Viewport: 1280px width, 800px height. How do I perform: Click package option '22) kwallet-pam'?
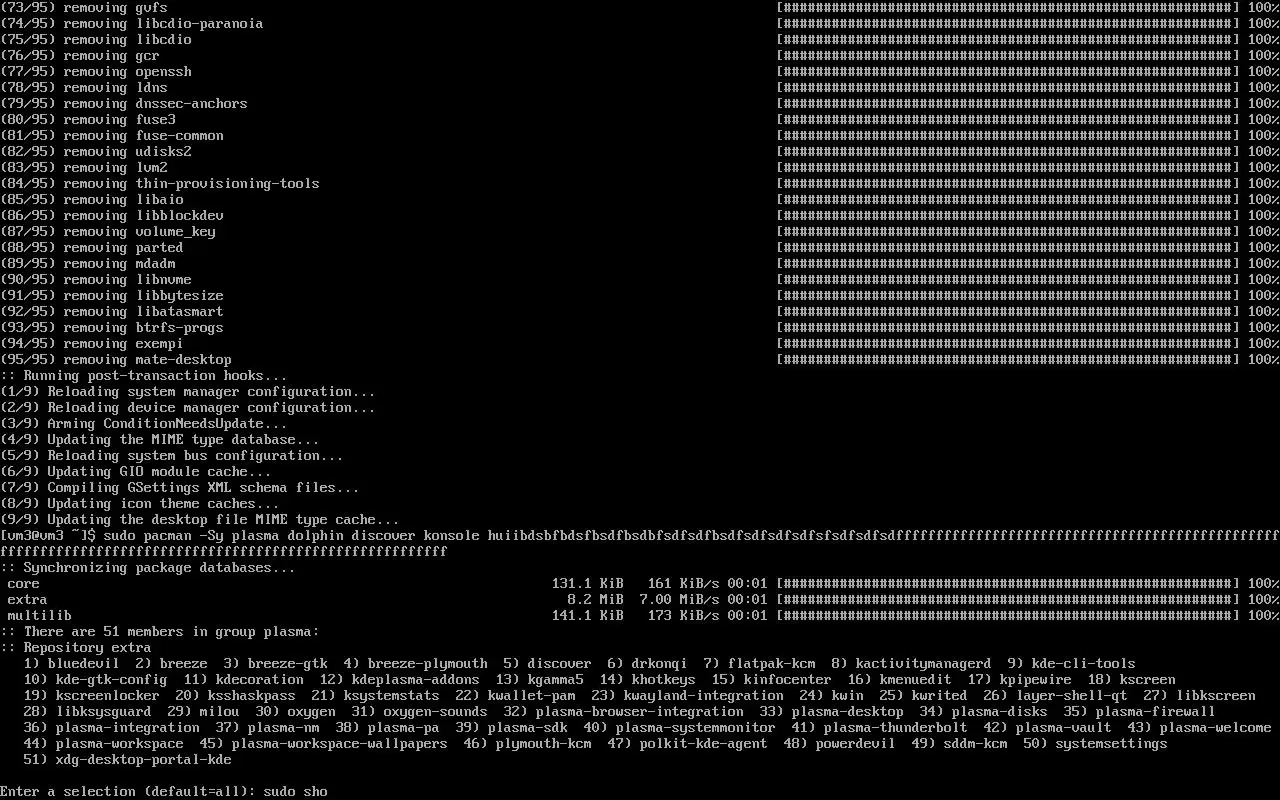516,695
